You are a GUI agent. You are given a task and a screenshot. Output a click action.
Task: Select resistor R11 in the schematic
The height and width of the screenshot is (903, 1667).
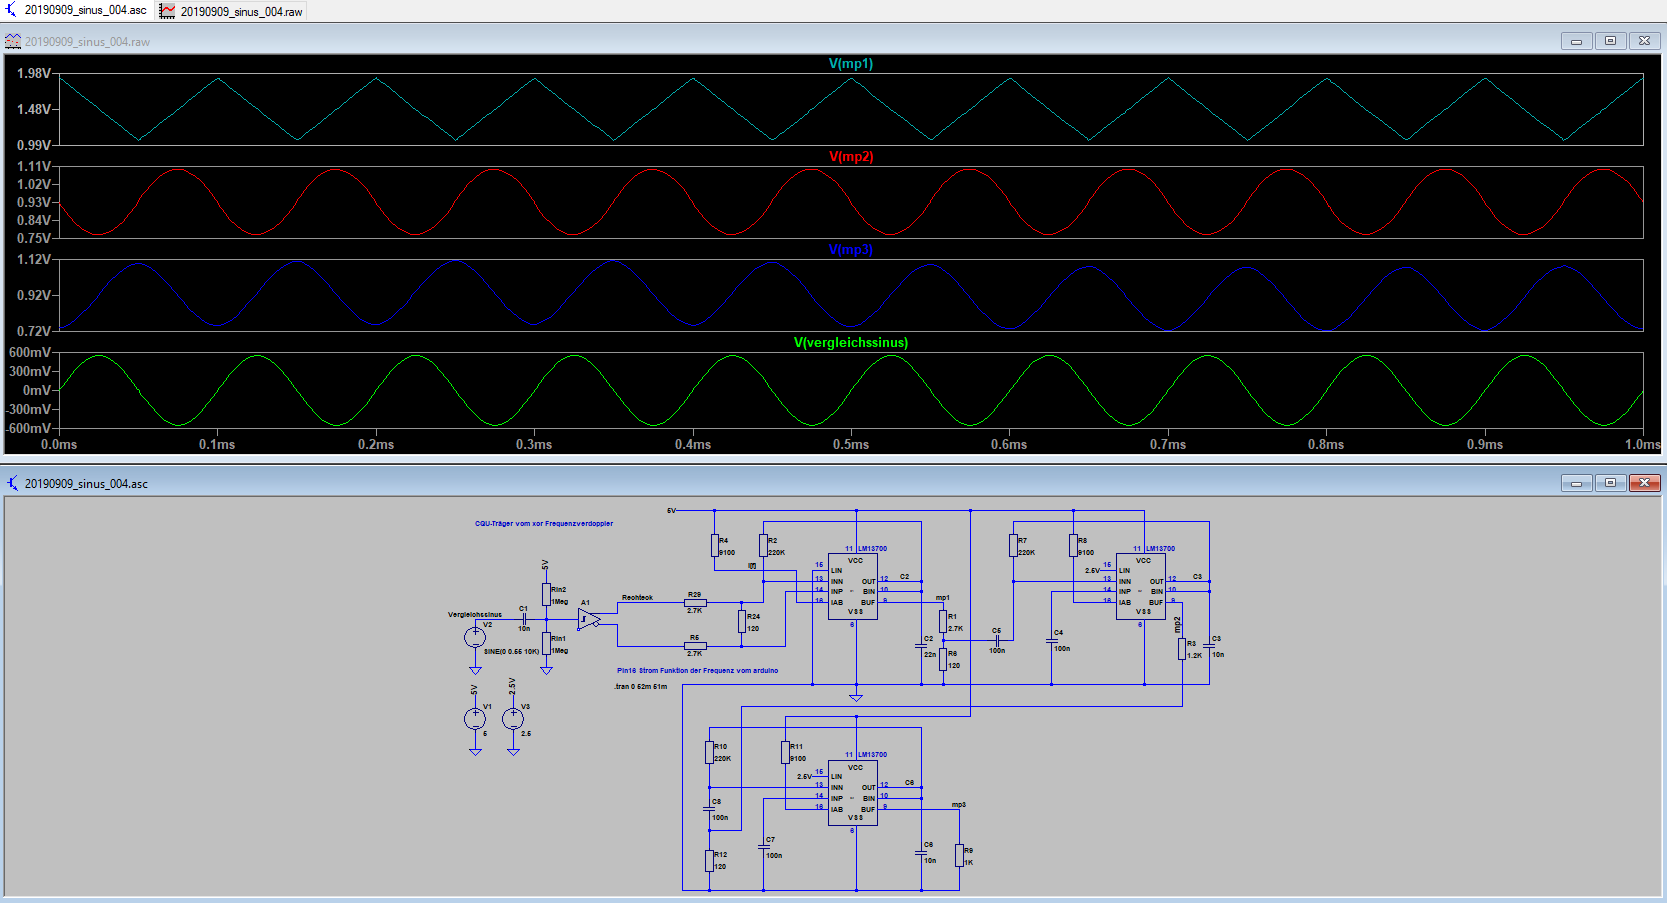point(785,752)
